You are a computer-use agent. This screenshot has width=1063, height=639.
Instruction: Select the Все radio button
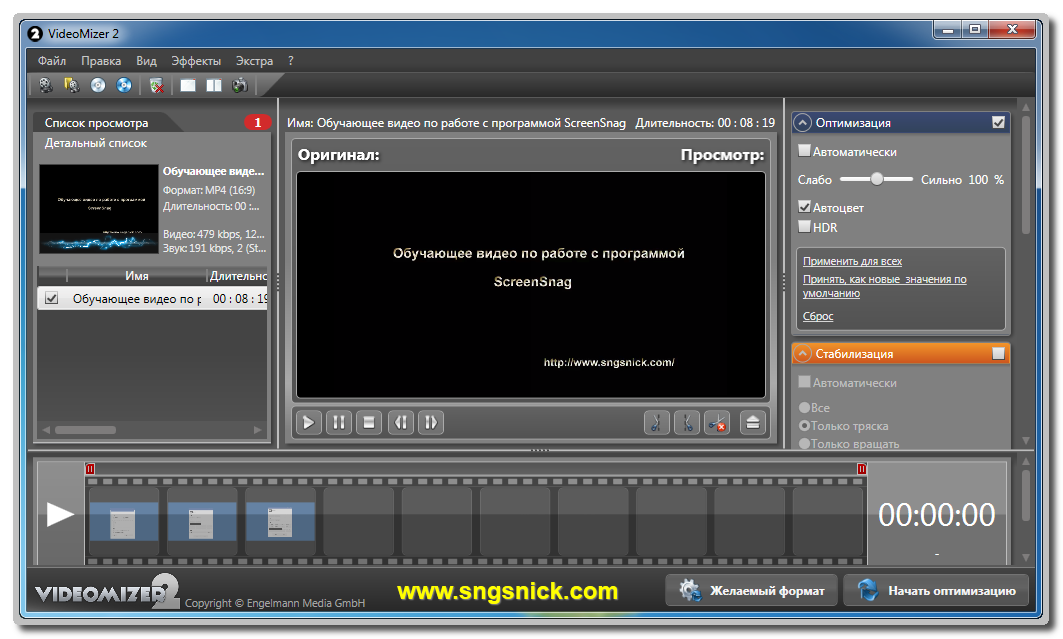pos(804,407)
